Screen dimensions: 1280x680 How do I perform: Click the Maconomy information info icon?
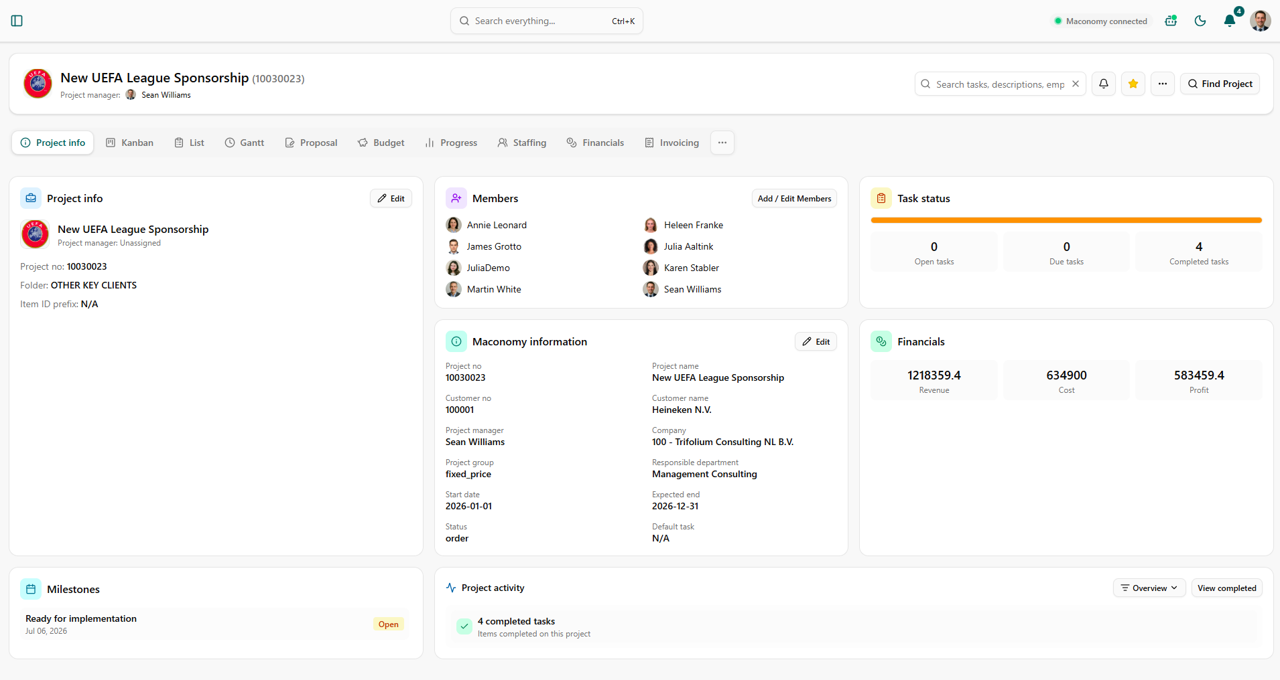tap(456, 342)
